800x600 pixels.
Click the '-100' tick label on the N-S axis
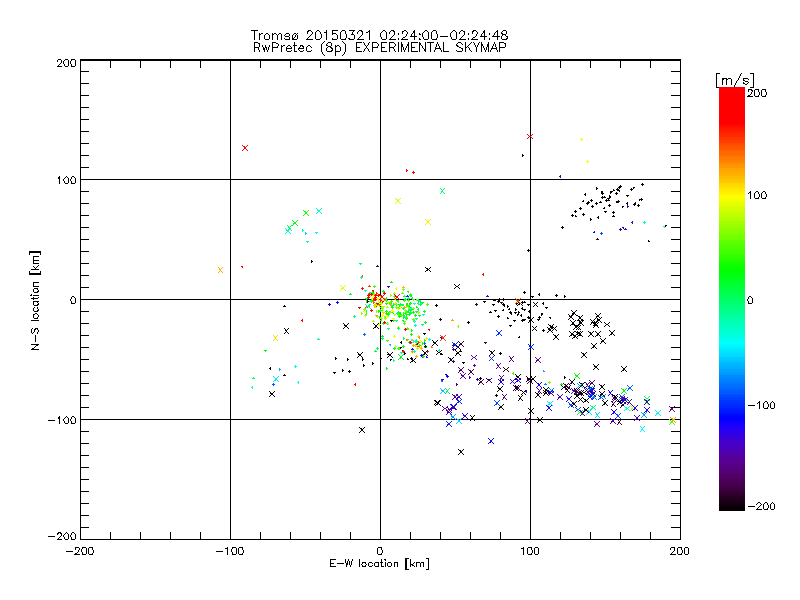(x=62, y=420)
